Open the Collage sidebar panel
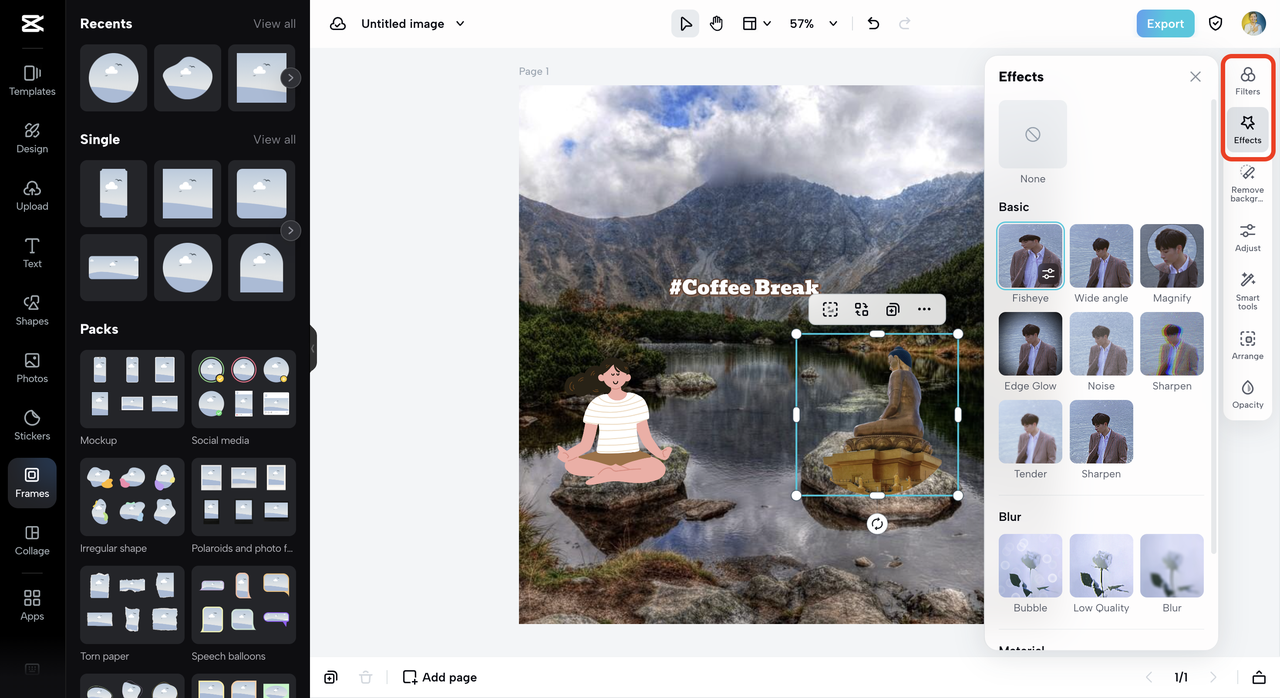This screenshot has height=698, width=1280. (x=32, y=541)
